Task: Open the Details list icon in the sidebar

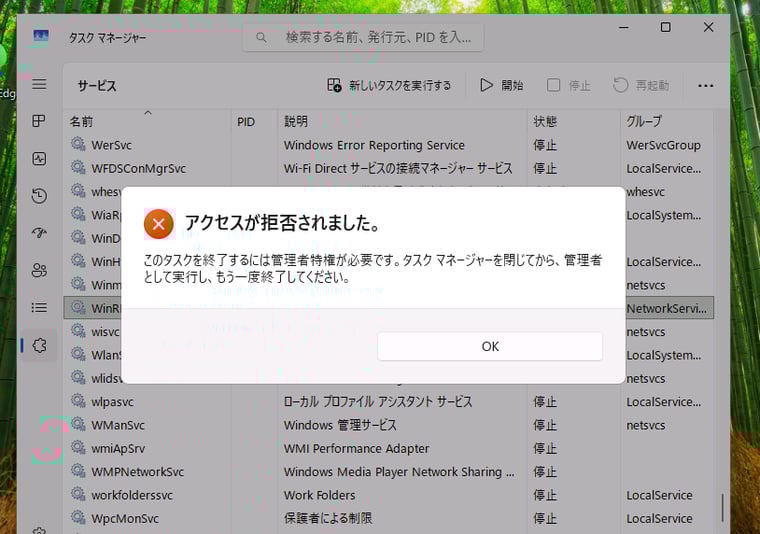Action: pyautogui.click(x=39, y=308)
